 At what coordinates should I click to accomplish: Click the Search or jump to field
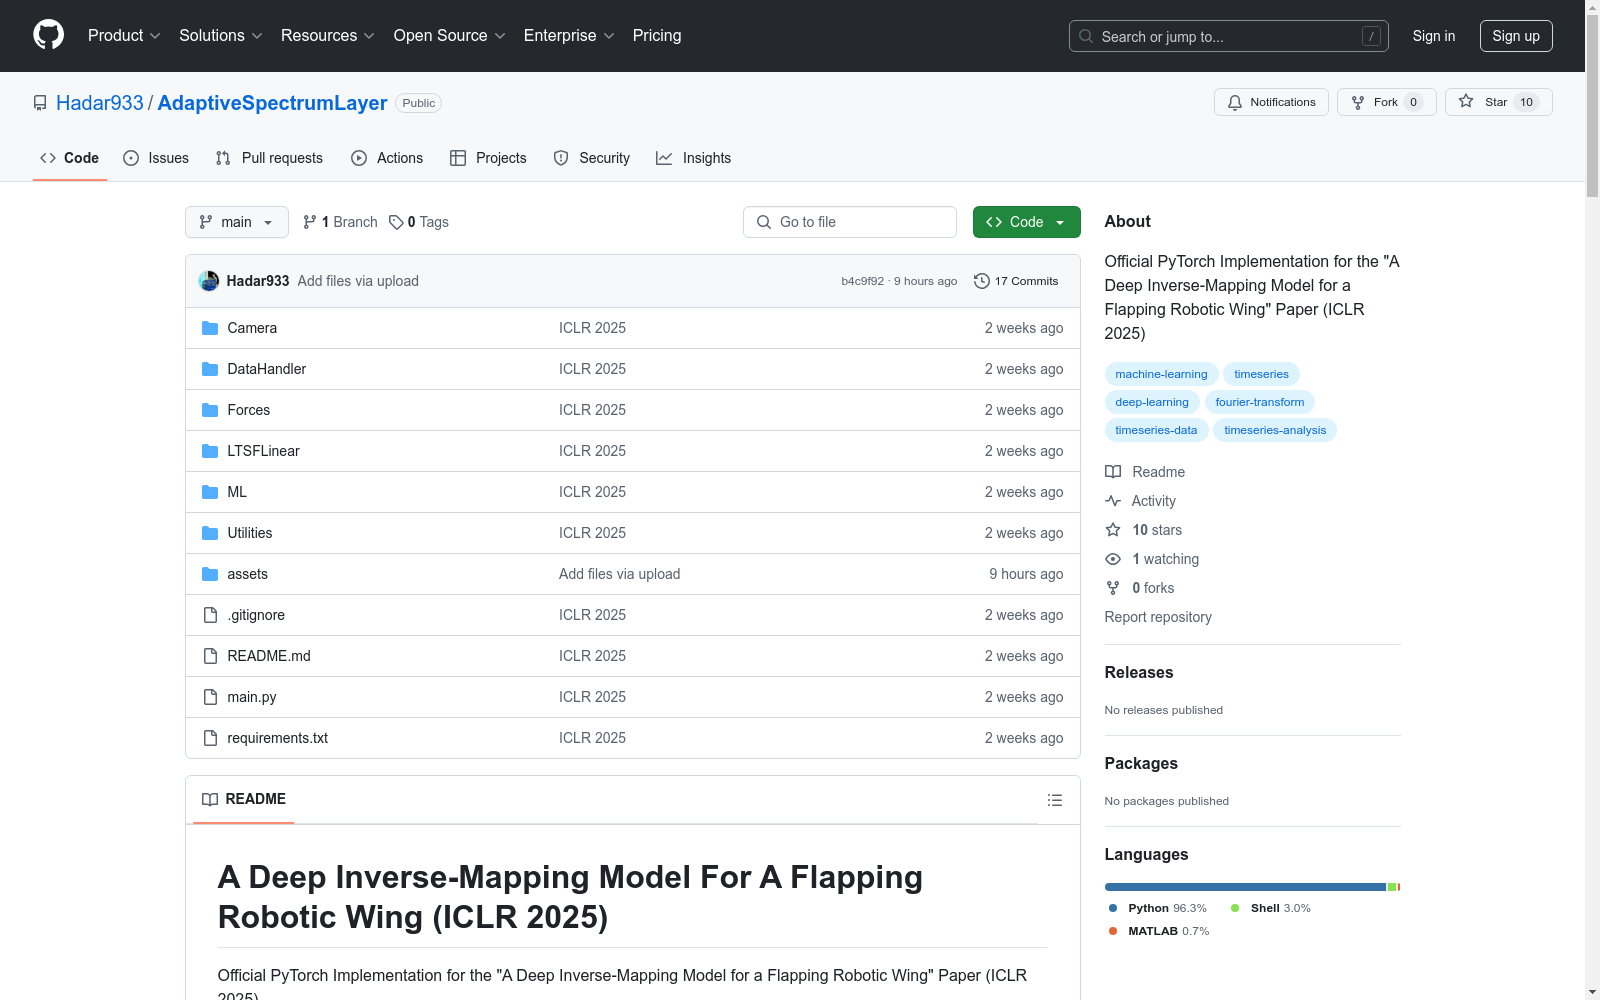(x=1229, y=36)
